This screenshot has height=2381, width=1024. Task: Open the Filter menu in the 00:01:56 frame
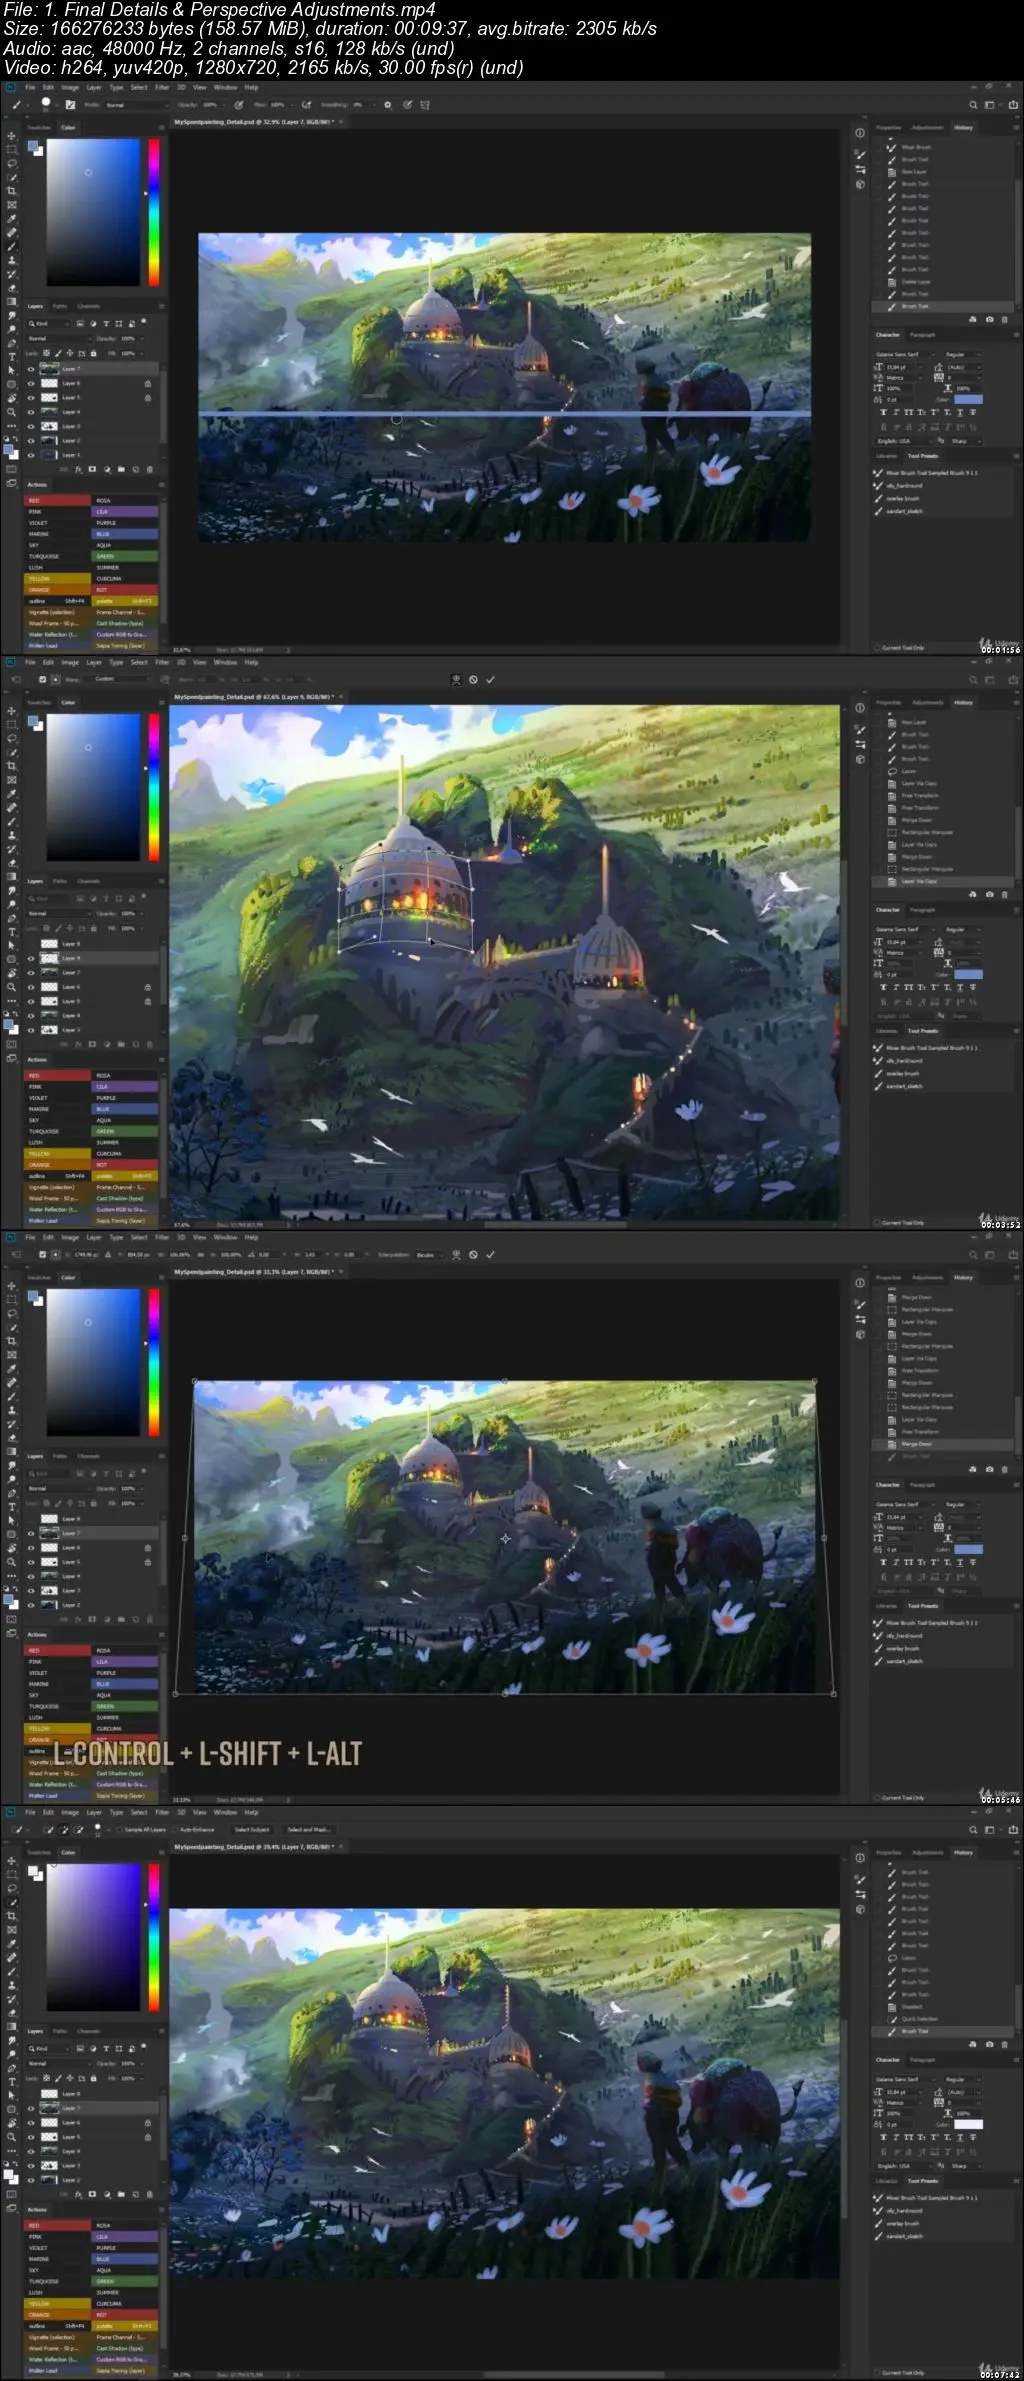point(161,87)
